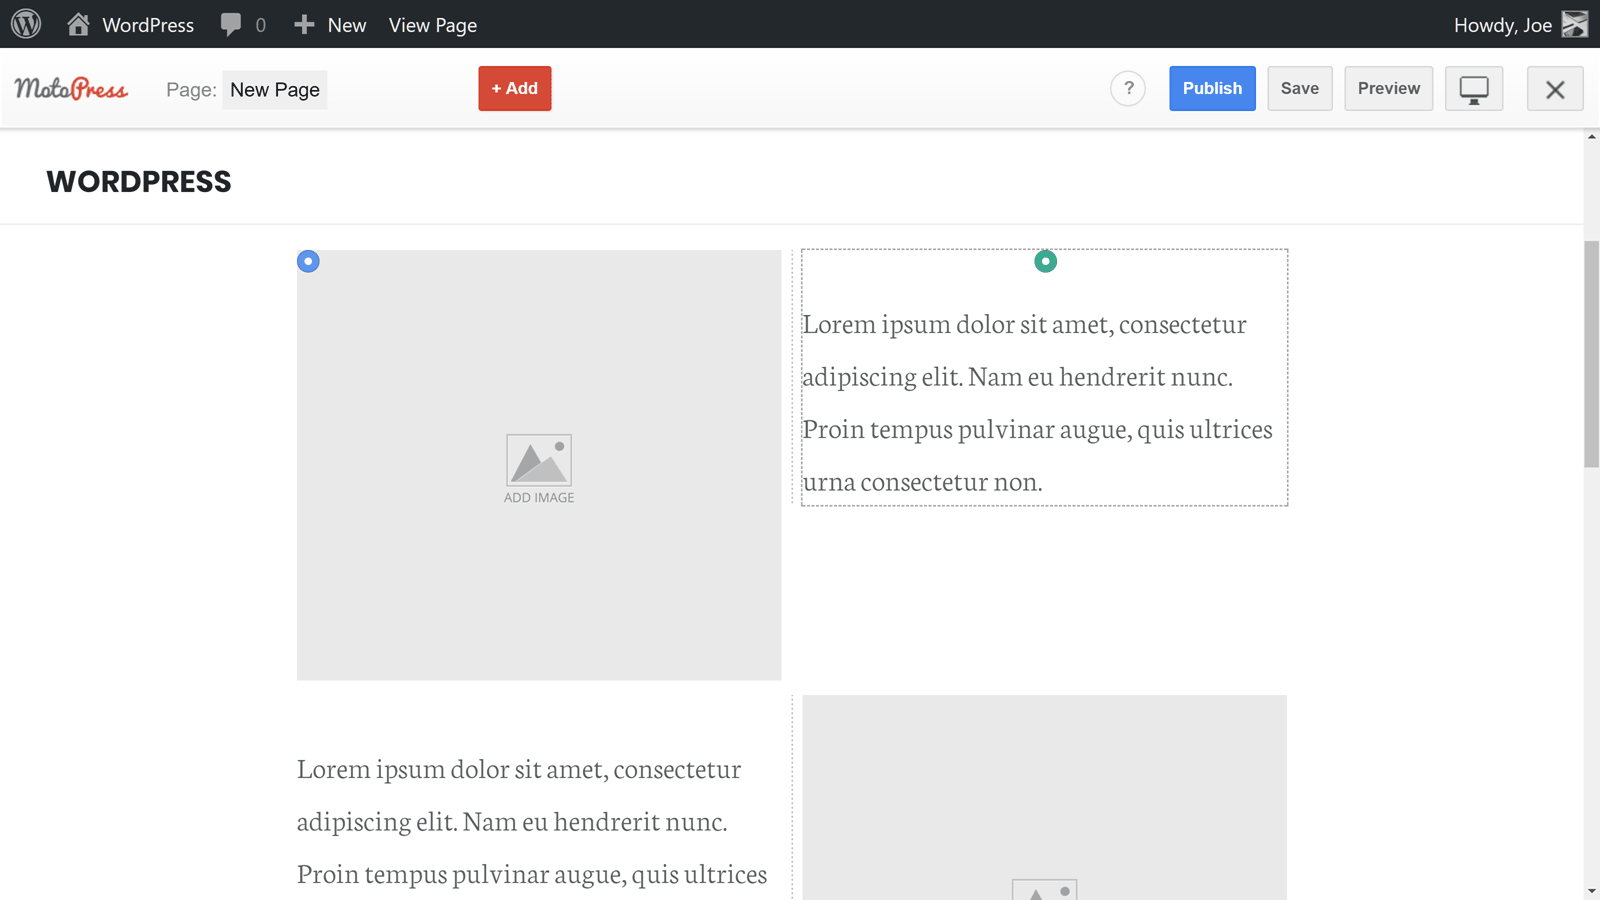The image size is (1600, 900).
Task: Click the Add Image placeholder
Action: [x=539, y=468]
